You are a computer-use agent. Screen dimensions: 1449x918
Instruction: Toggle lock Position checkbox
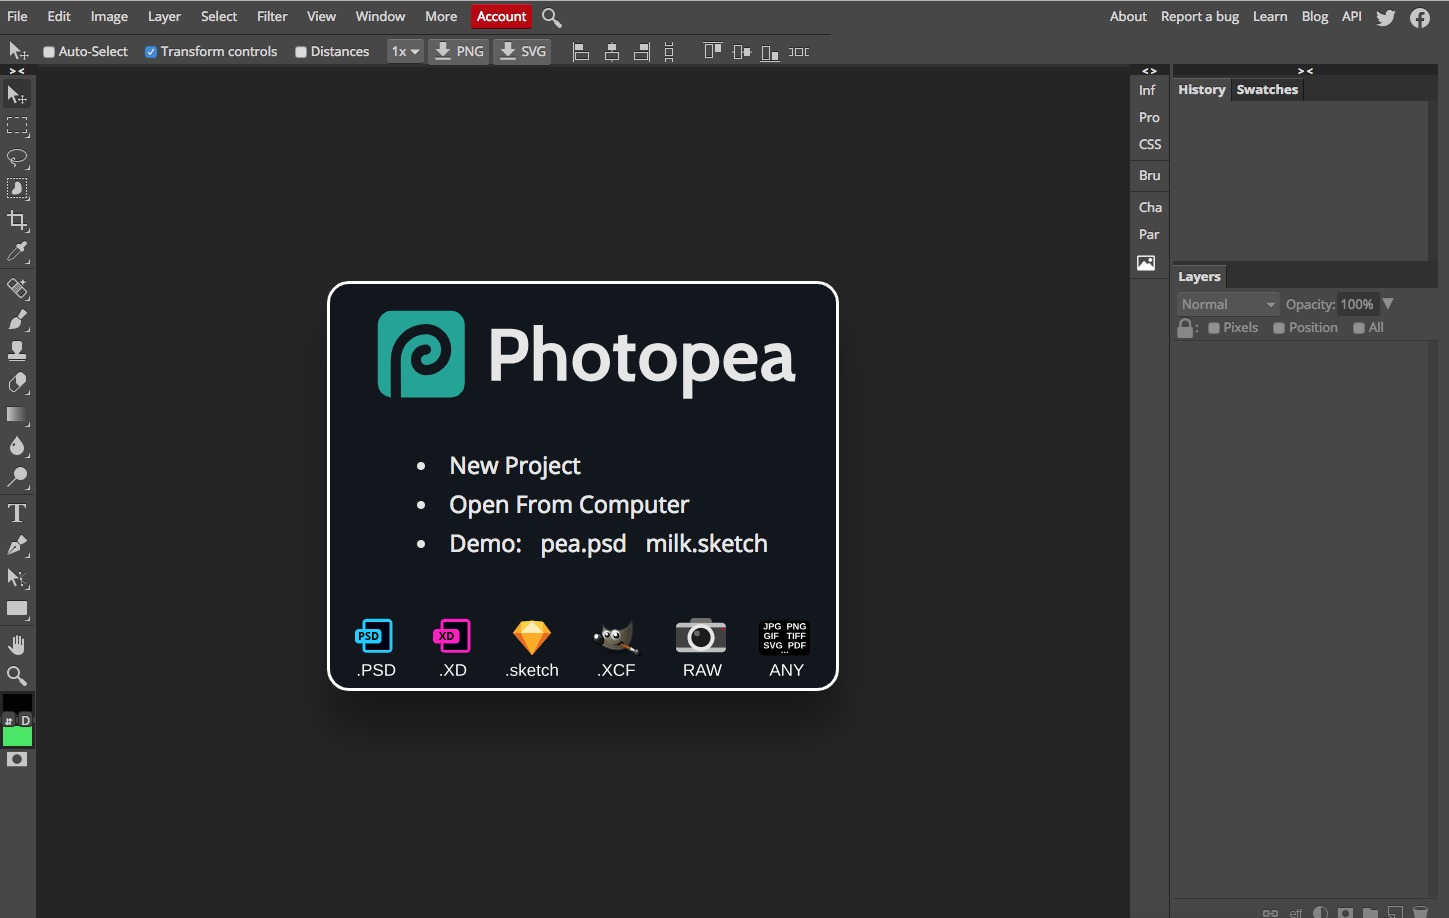pyautogui.click(x=1279, y=328)
